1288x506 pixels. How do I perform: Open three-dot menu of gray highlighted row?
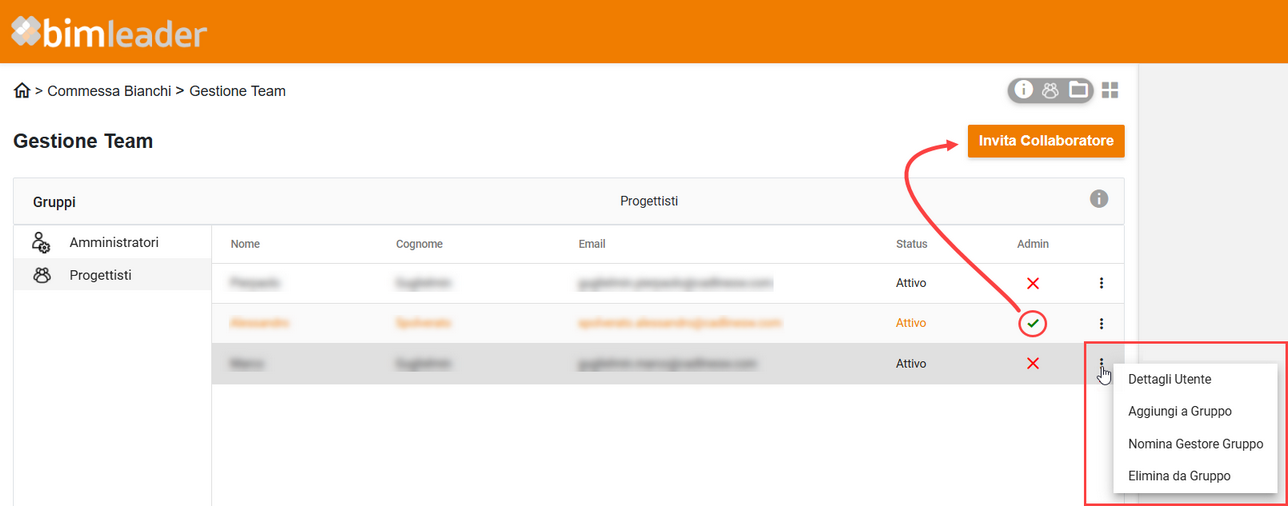click(x=1101, y=363)
